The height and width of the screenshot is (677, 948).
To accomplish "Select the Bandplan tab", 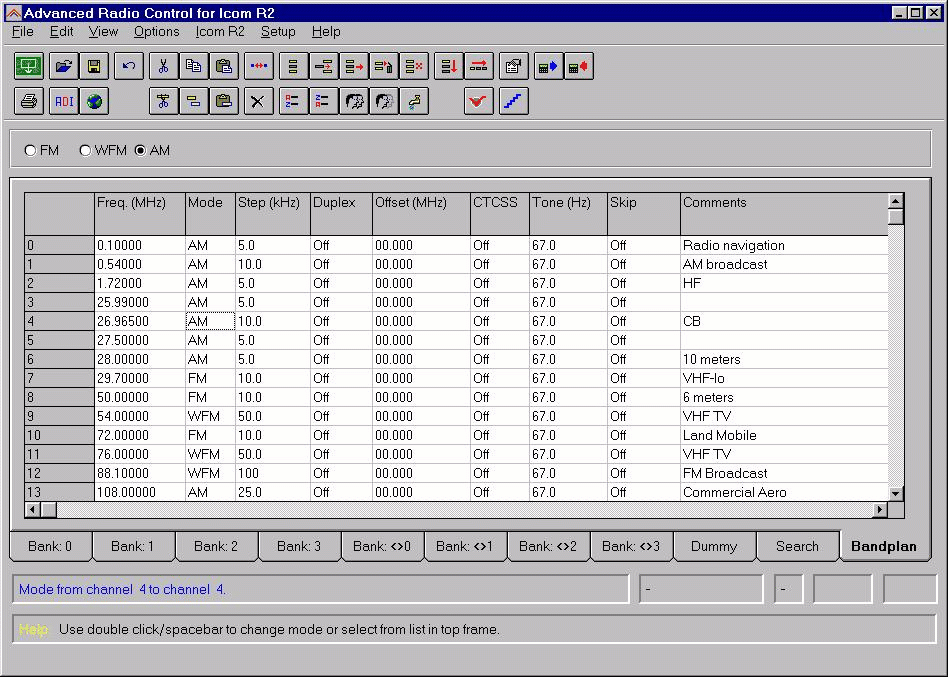I will tap(884, 546).
